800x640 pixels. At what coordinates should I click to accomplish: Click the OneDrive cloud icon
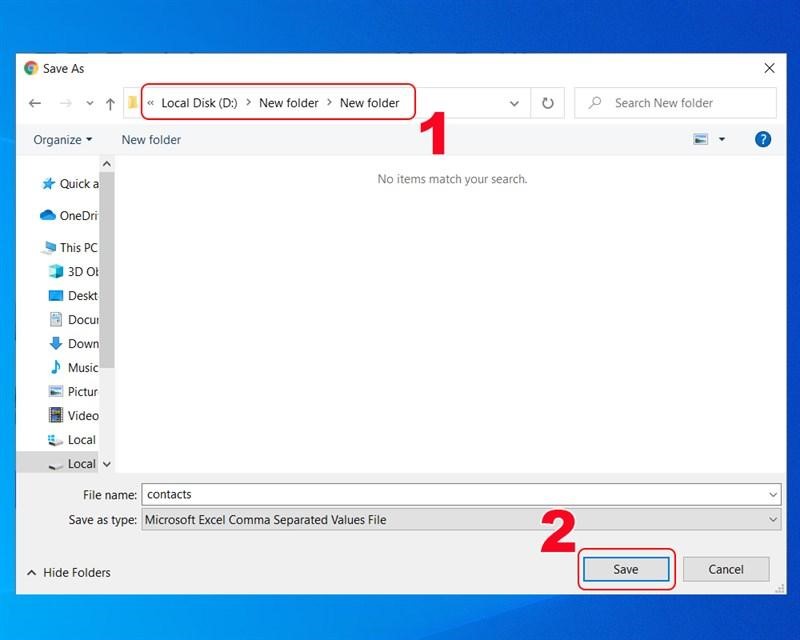(x=47, y=215)
